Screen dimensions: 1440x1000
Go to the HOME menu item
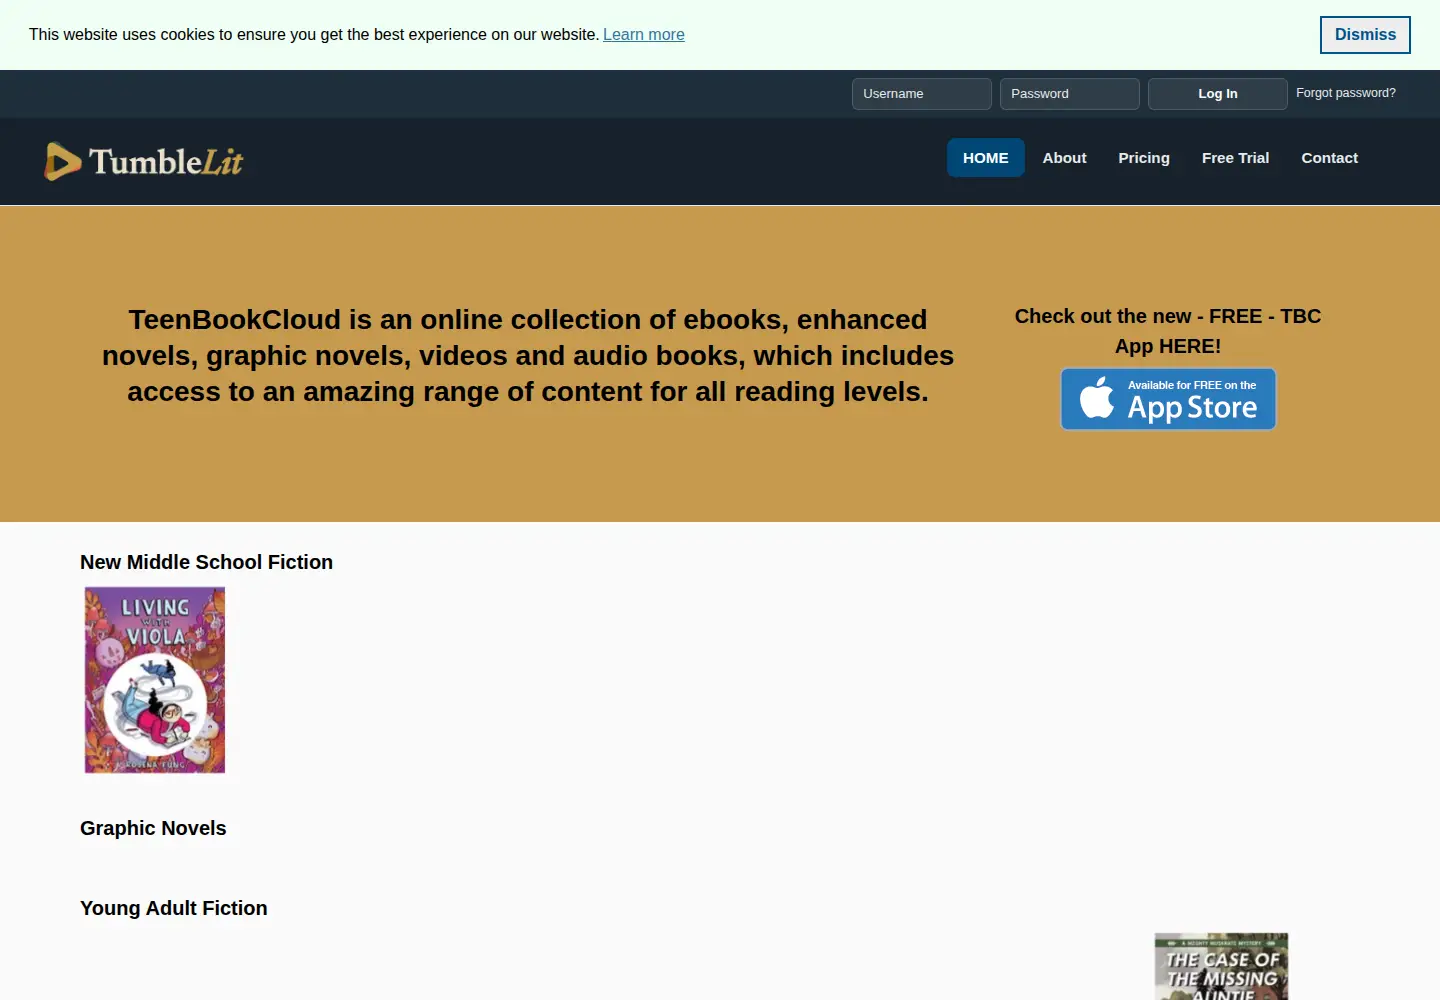pos(986,158)
